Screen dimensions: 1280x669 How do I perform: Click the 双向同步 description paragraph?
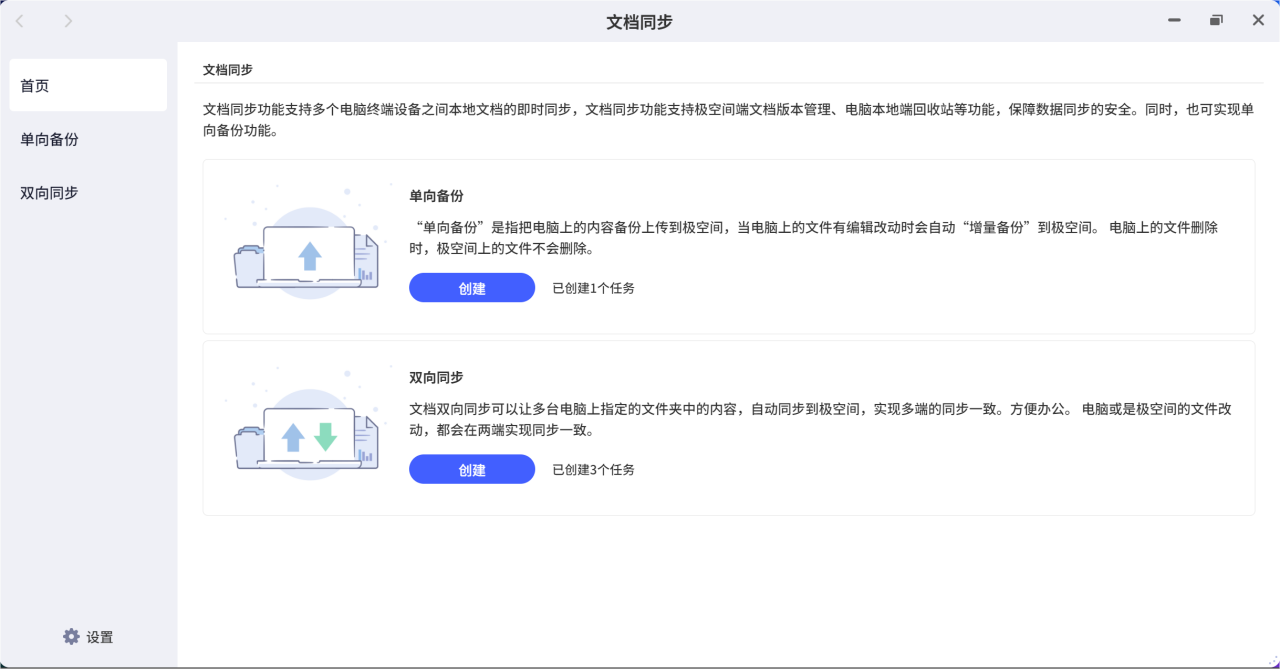click(x=820, y=420)
